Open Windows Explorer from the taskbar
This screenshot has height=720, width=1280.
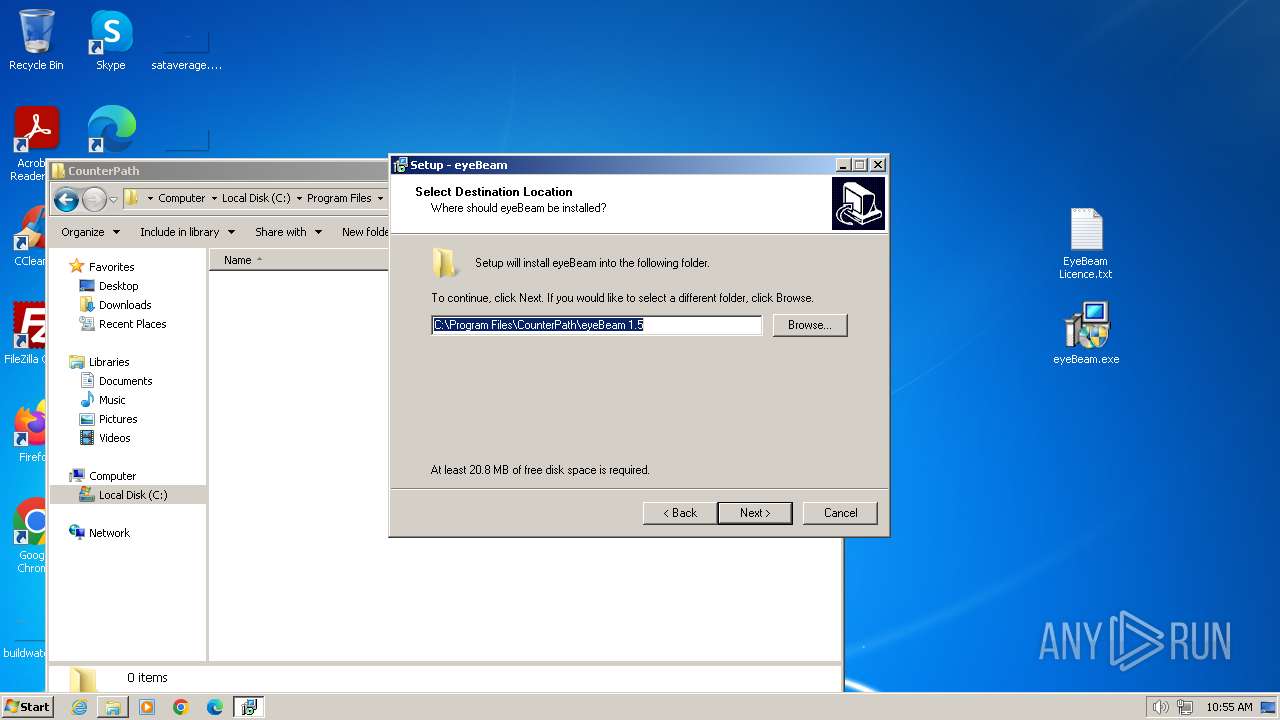113,707
